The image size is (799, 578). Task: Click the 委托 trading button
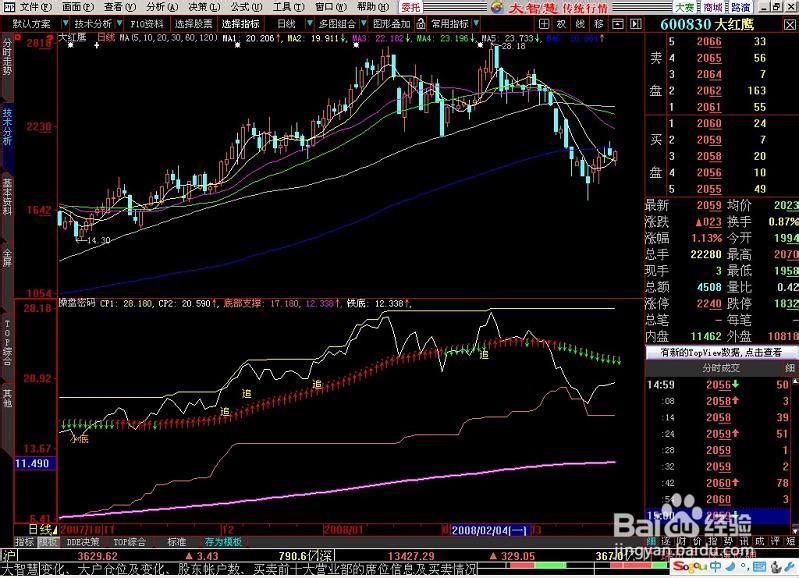tap(411, 7)
